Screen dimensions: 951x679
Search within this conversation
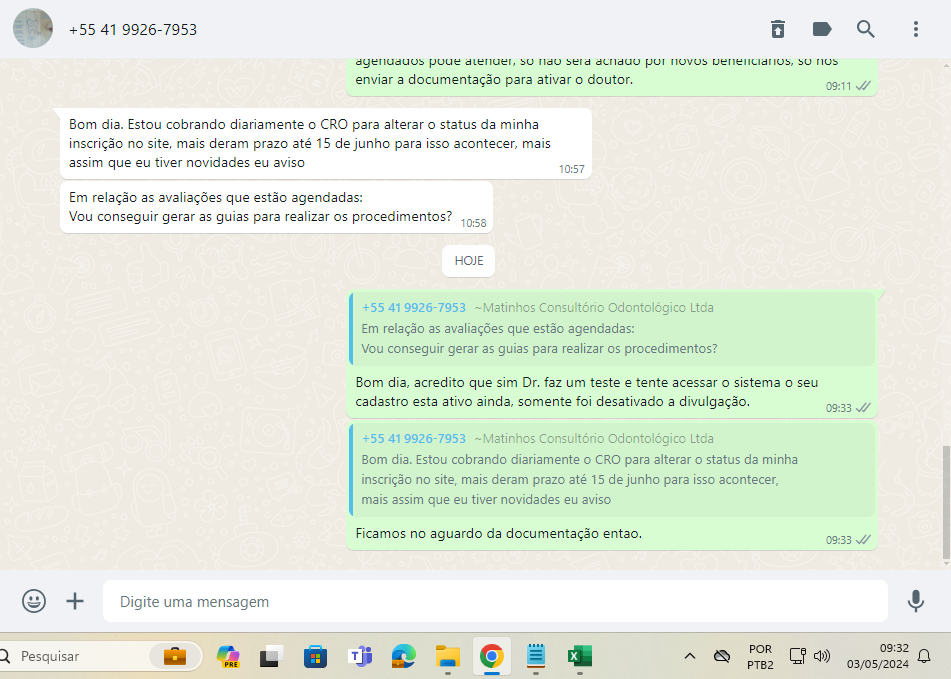coord(866,29)
